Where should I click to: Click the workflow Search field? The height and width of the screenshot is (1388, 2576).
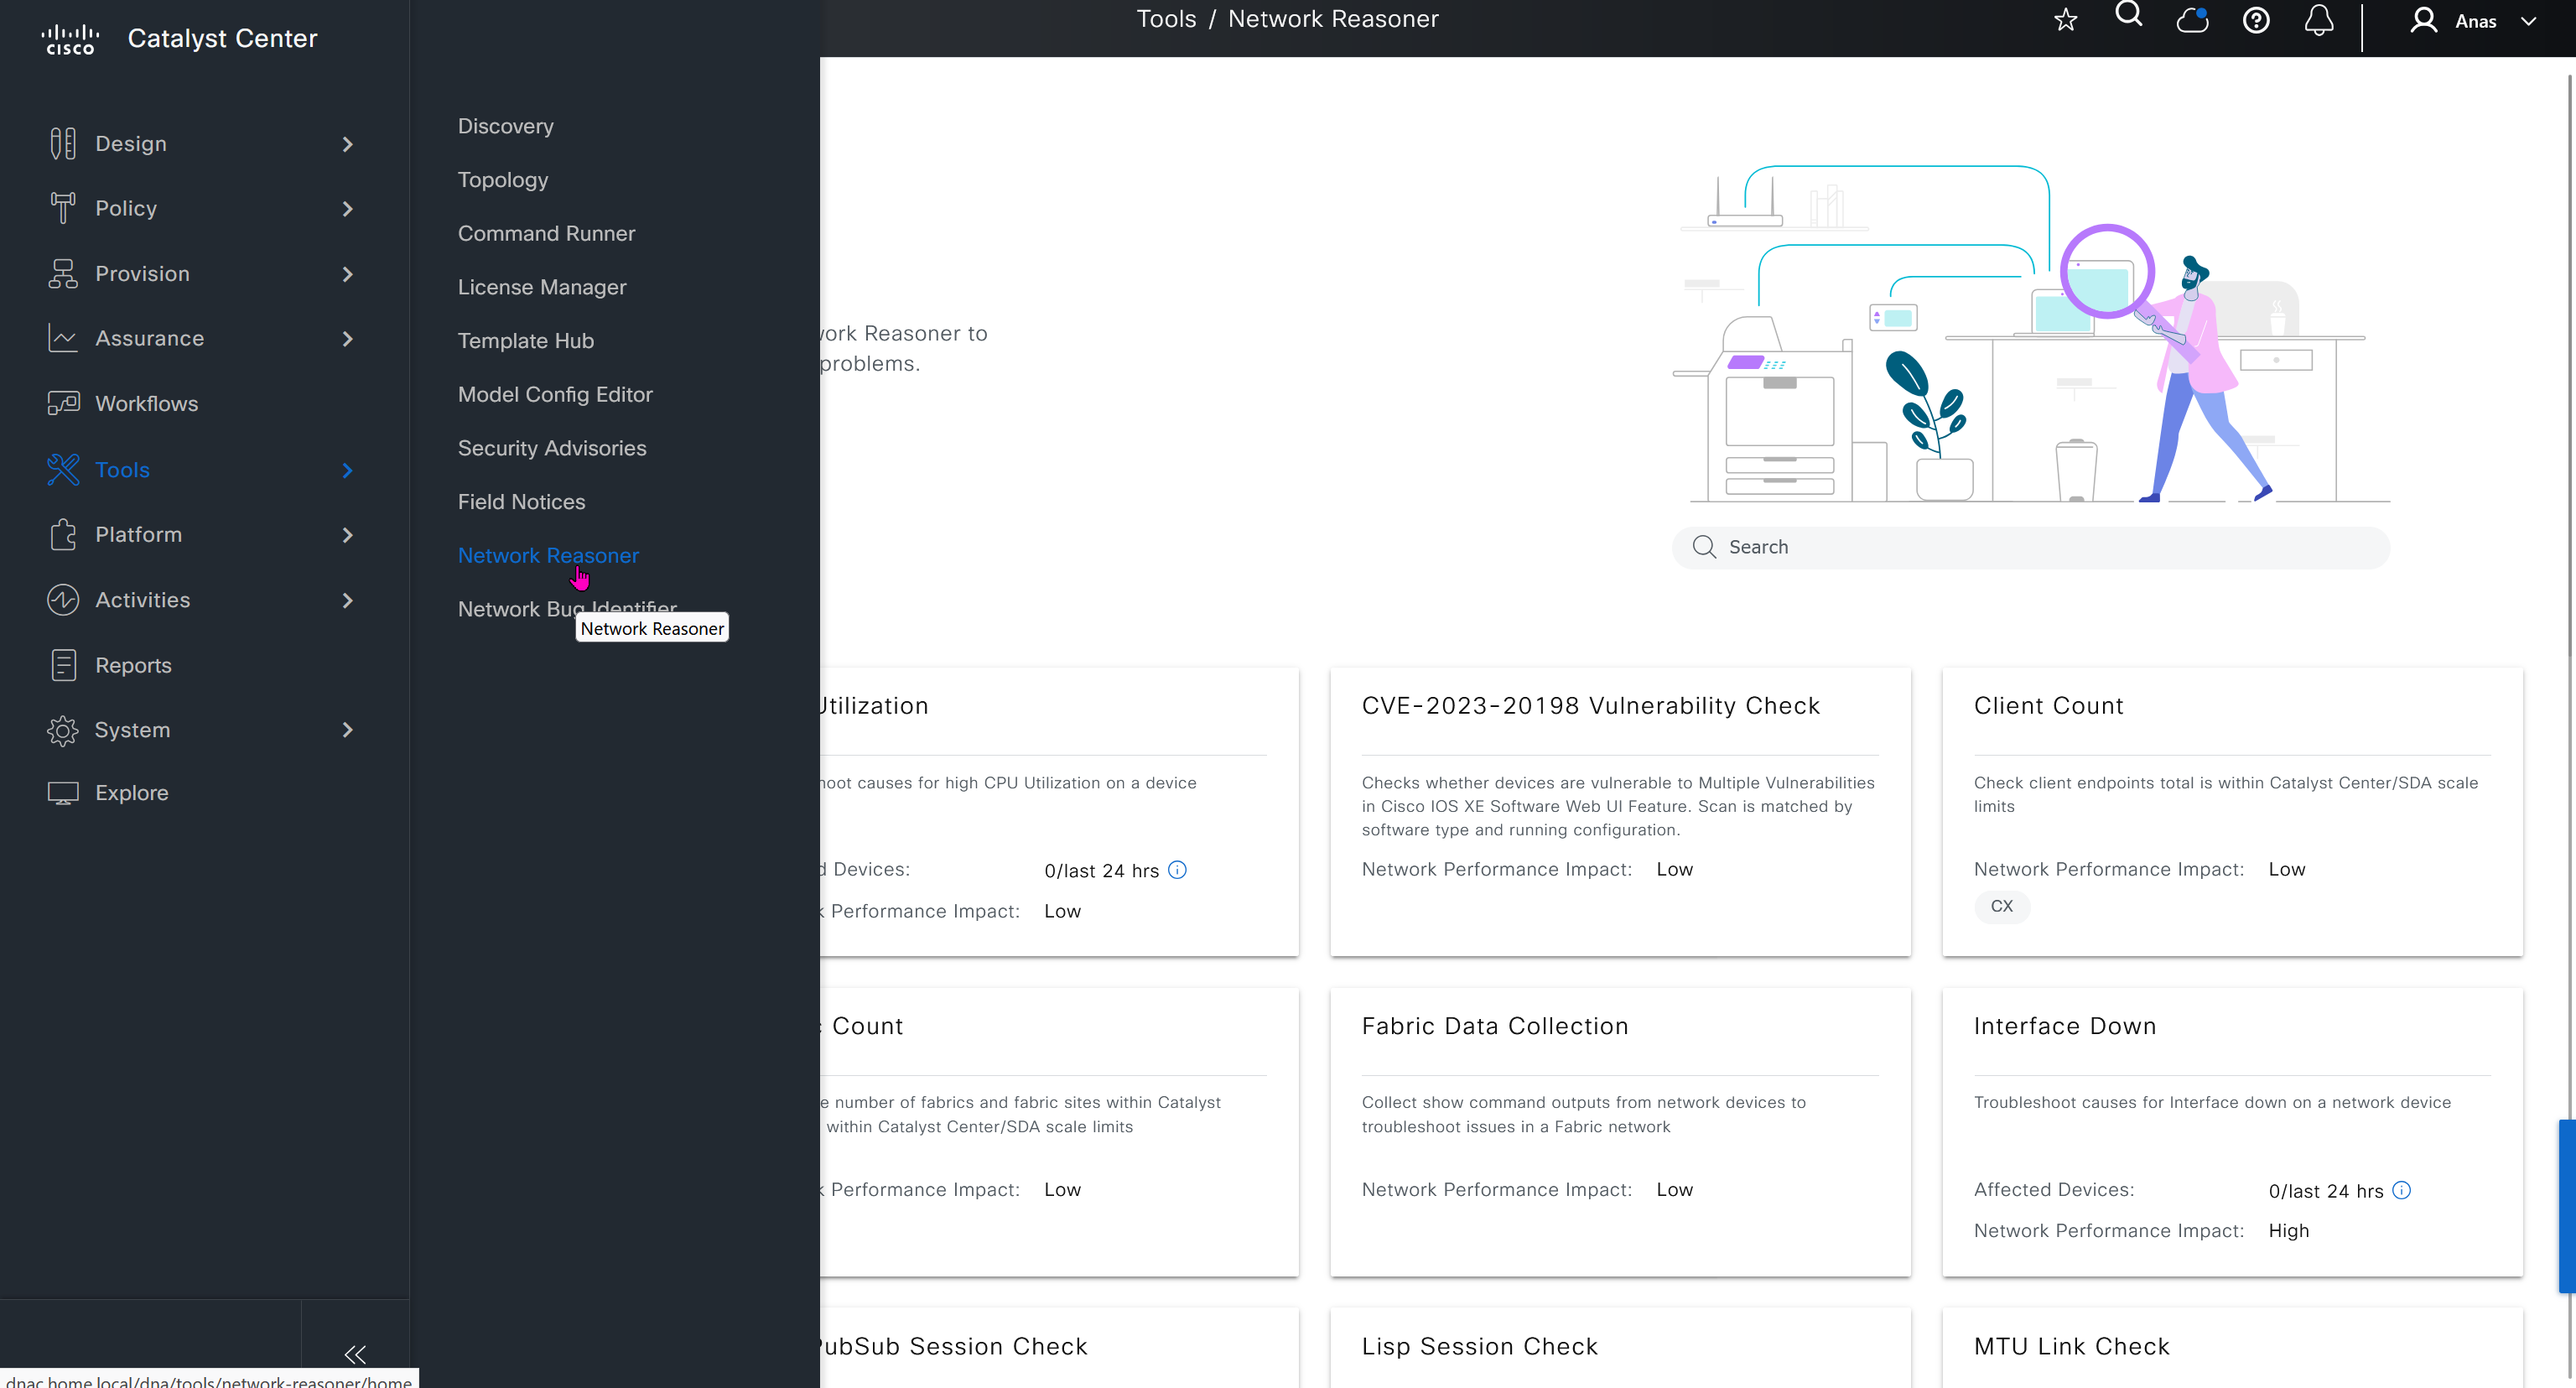[2030, 547]
